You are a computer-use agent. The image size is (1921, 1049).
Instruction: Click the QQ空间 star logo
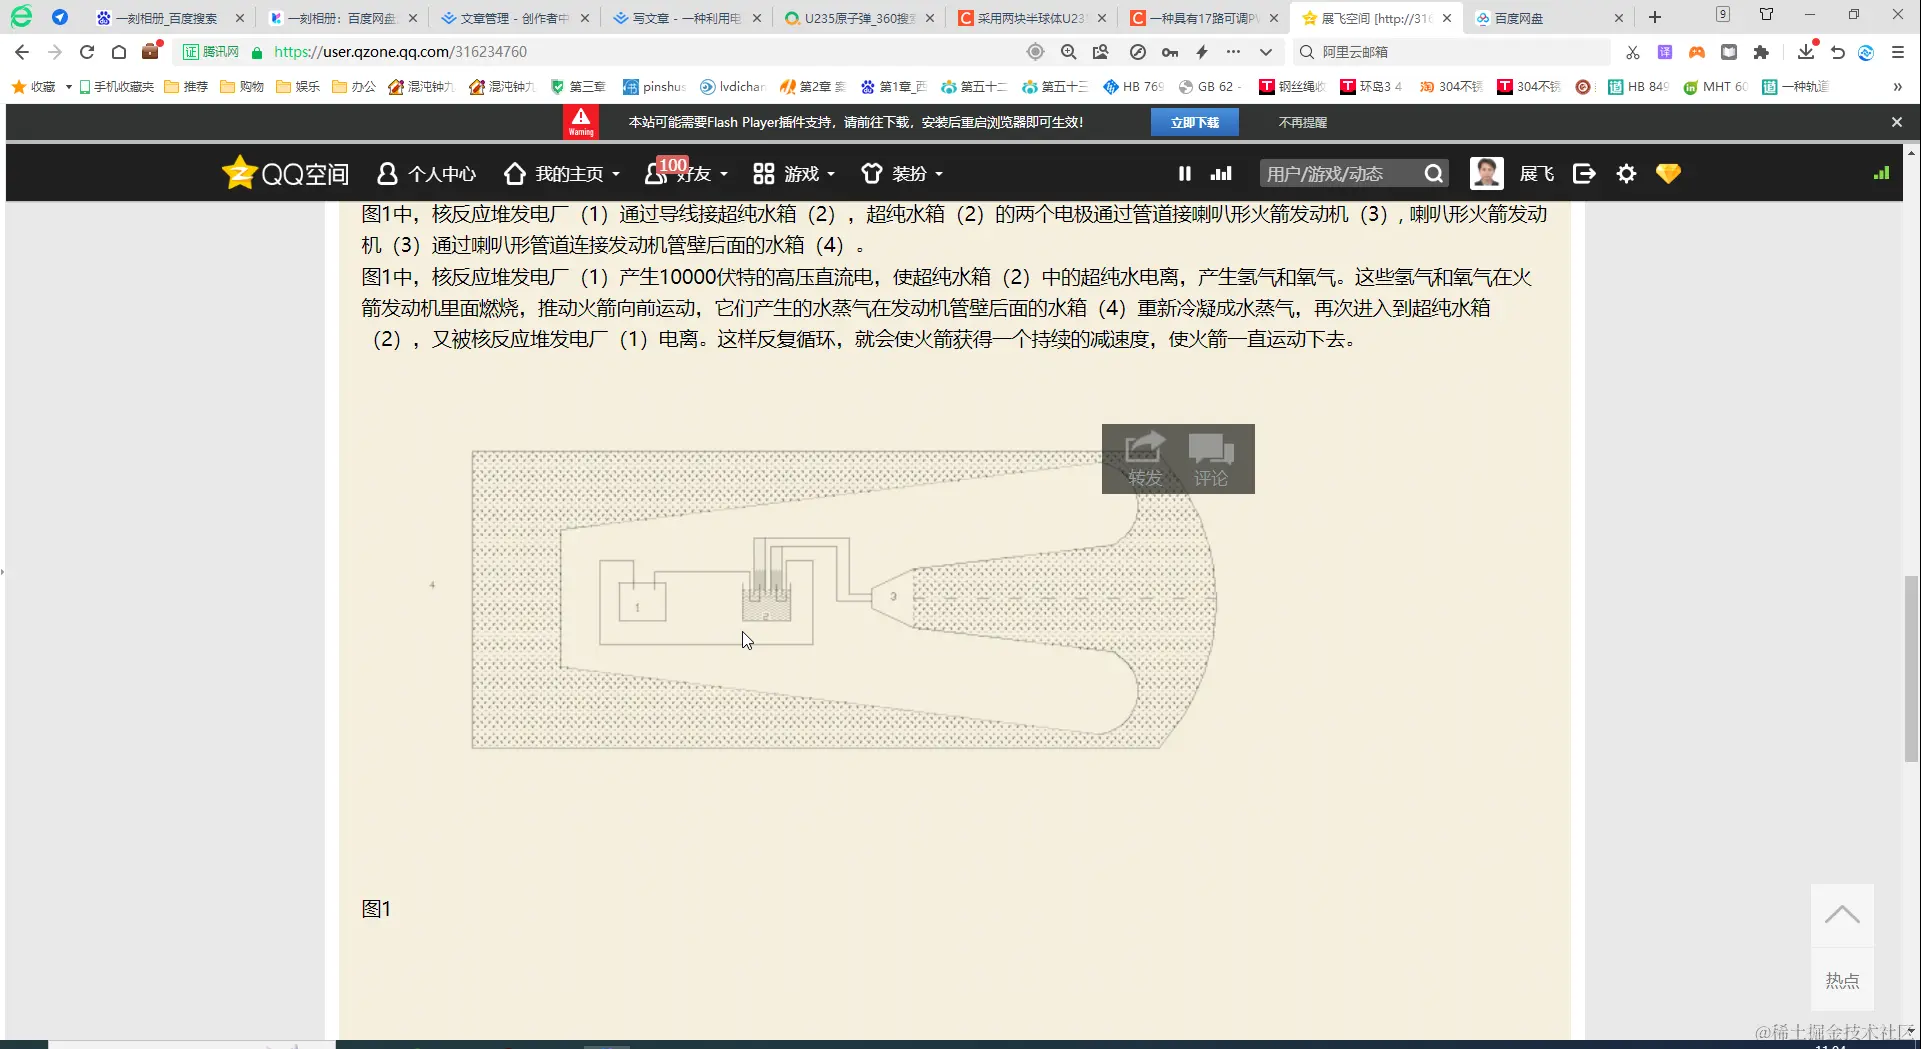coord(239,172)
